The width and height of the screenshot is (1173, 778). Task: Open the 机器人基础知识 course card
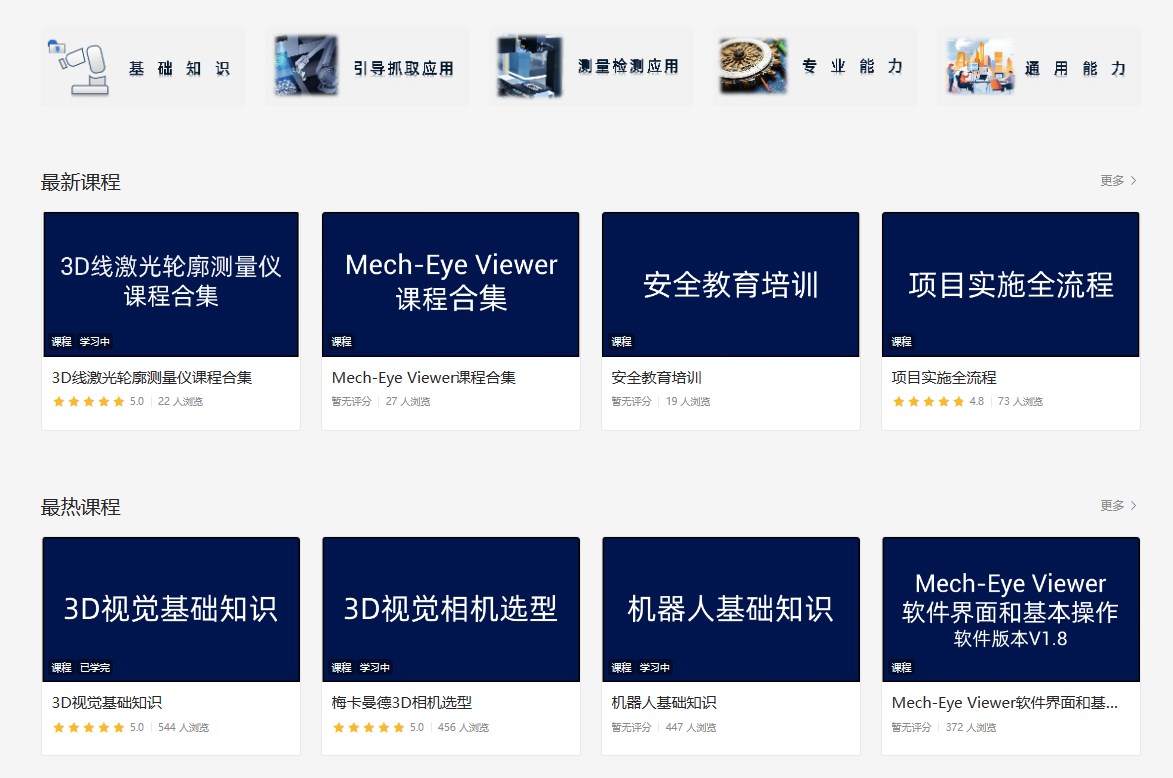[730, 608]
